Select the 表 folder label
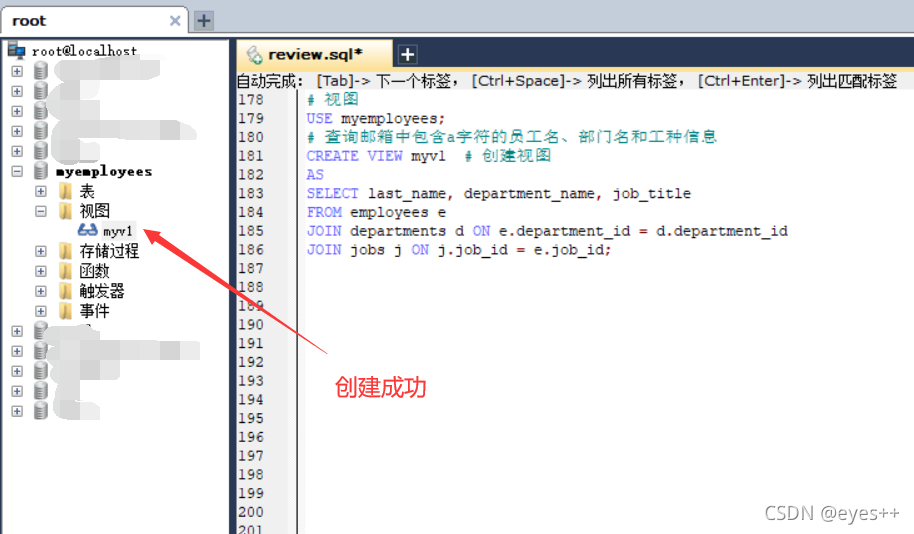914x534 pixels. click(x=87, y=191)
